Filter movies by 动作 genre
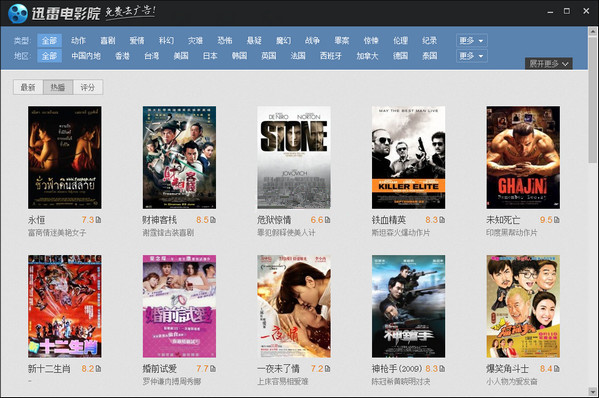This screenshot has height=398, width=599. point(78,40)
